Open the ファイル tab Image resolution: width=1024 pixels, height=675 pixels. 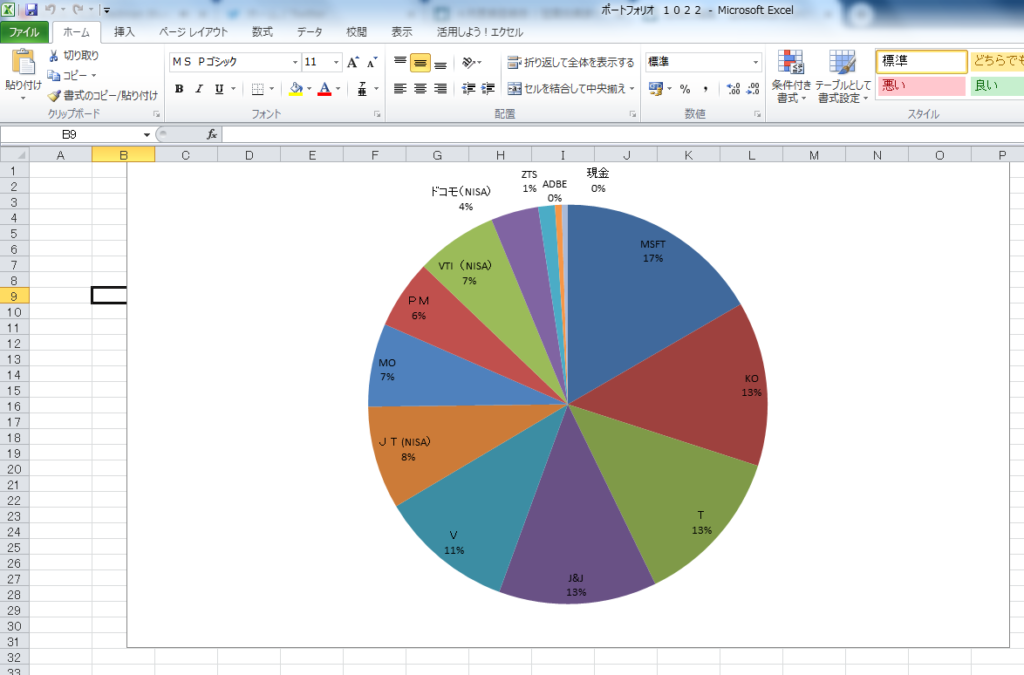(x=24, y=32)
